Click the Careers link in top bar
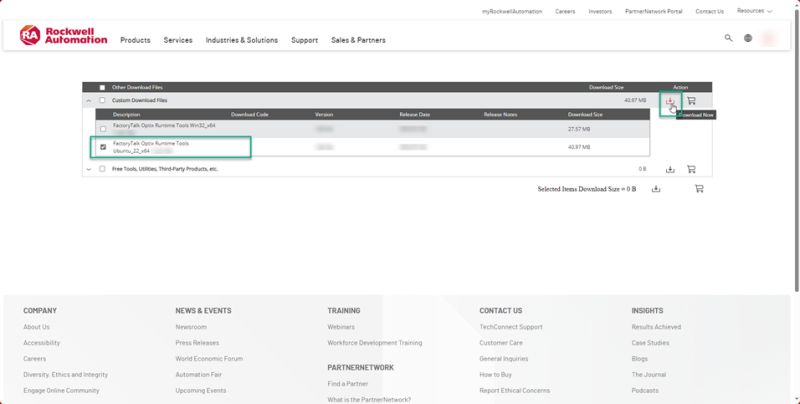800x404 pixels. [565, 11]
